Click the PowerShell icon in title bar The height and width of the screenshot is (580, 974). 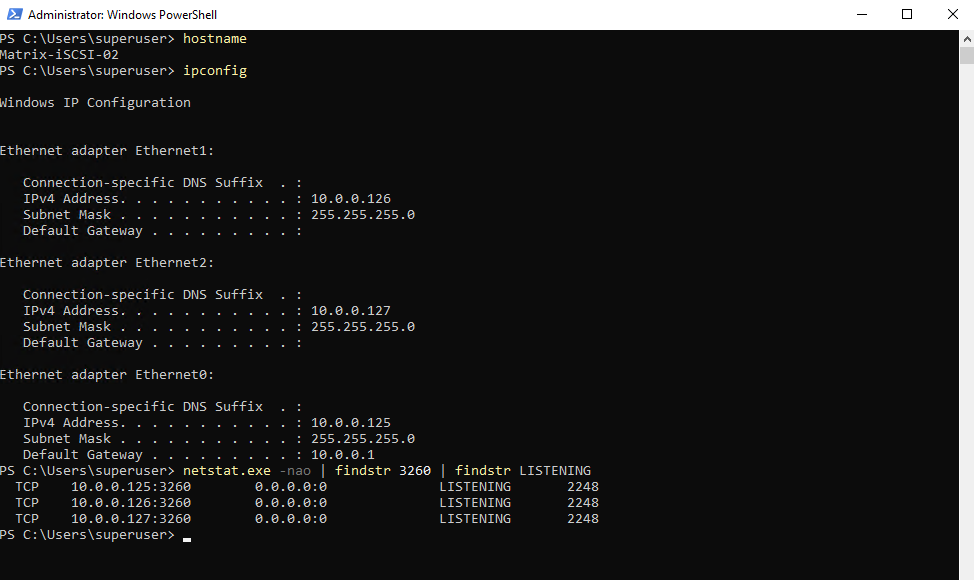pos(15,15)
